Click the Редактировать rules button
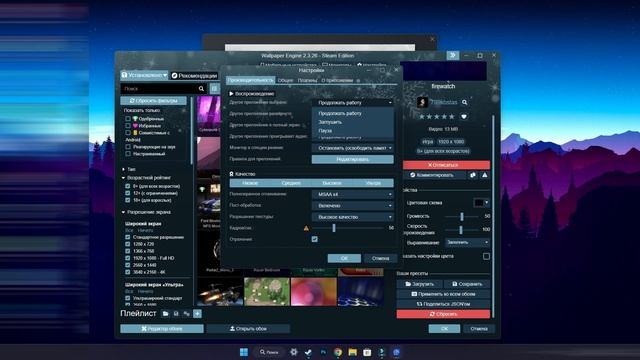This screenshot has width=640, height=360. coord(353,159)
